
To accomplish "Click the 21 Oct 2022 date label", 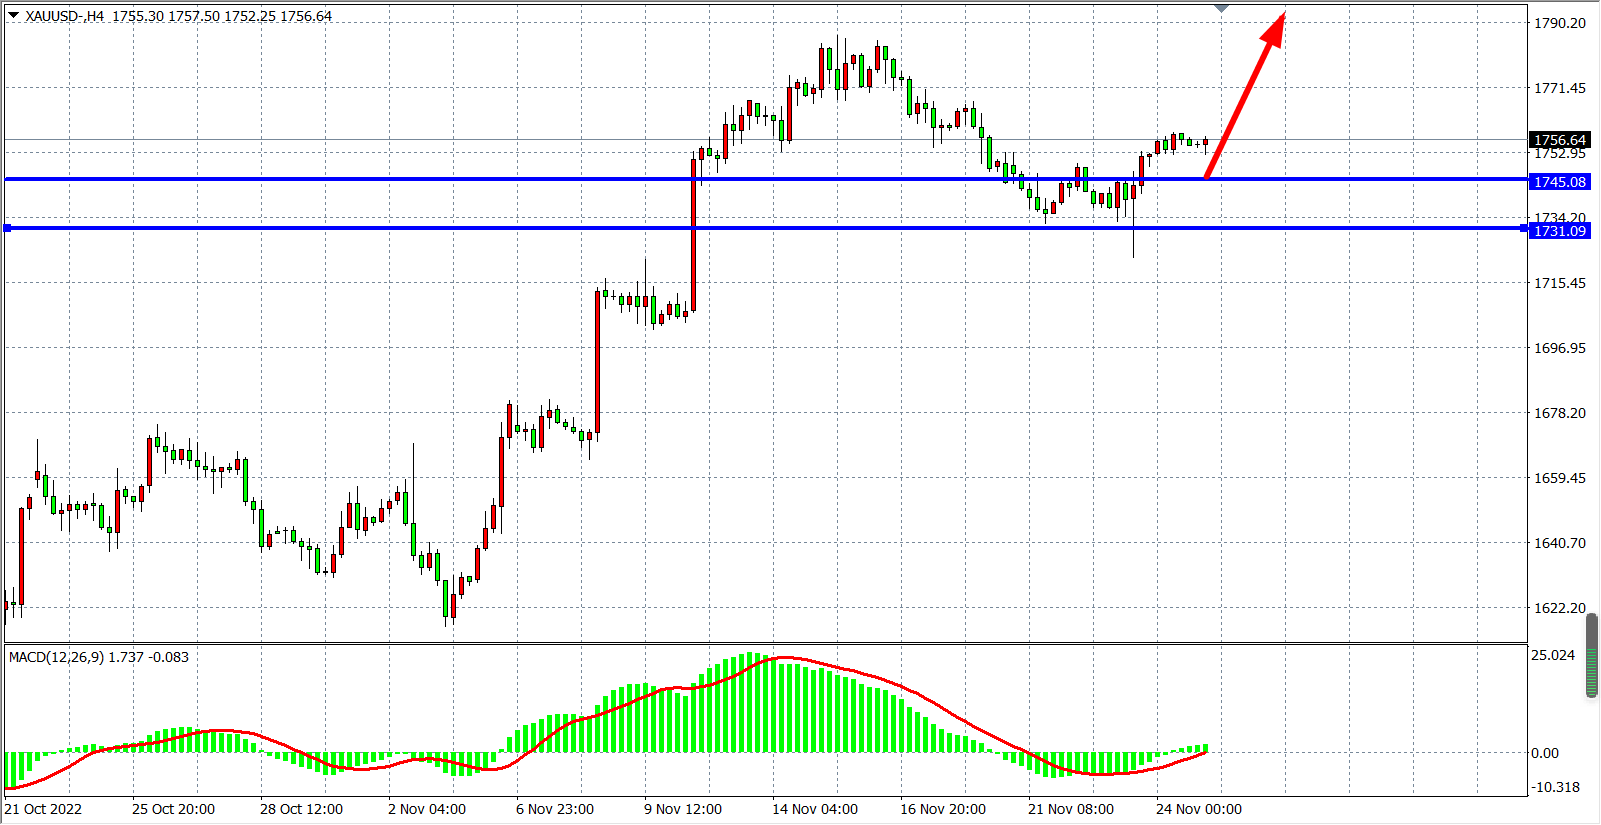I will (43, 809).
